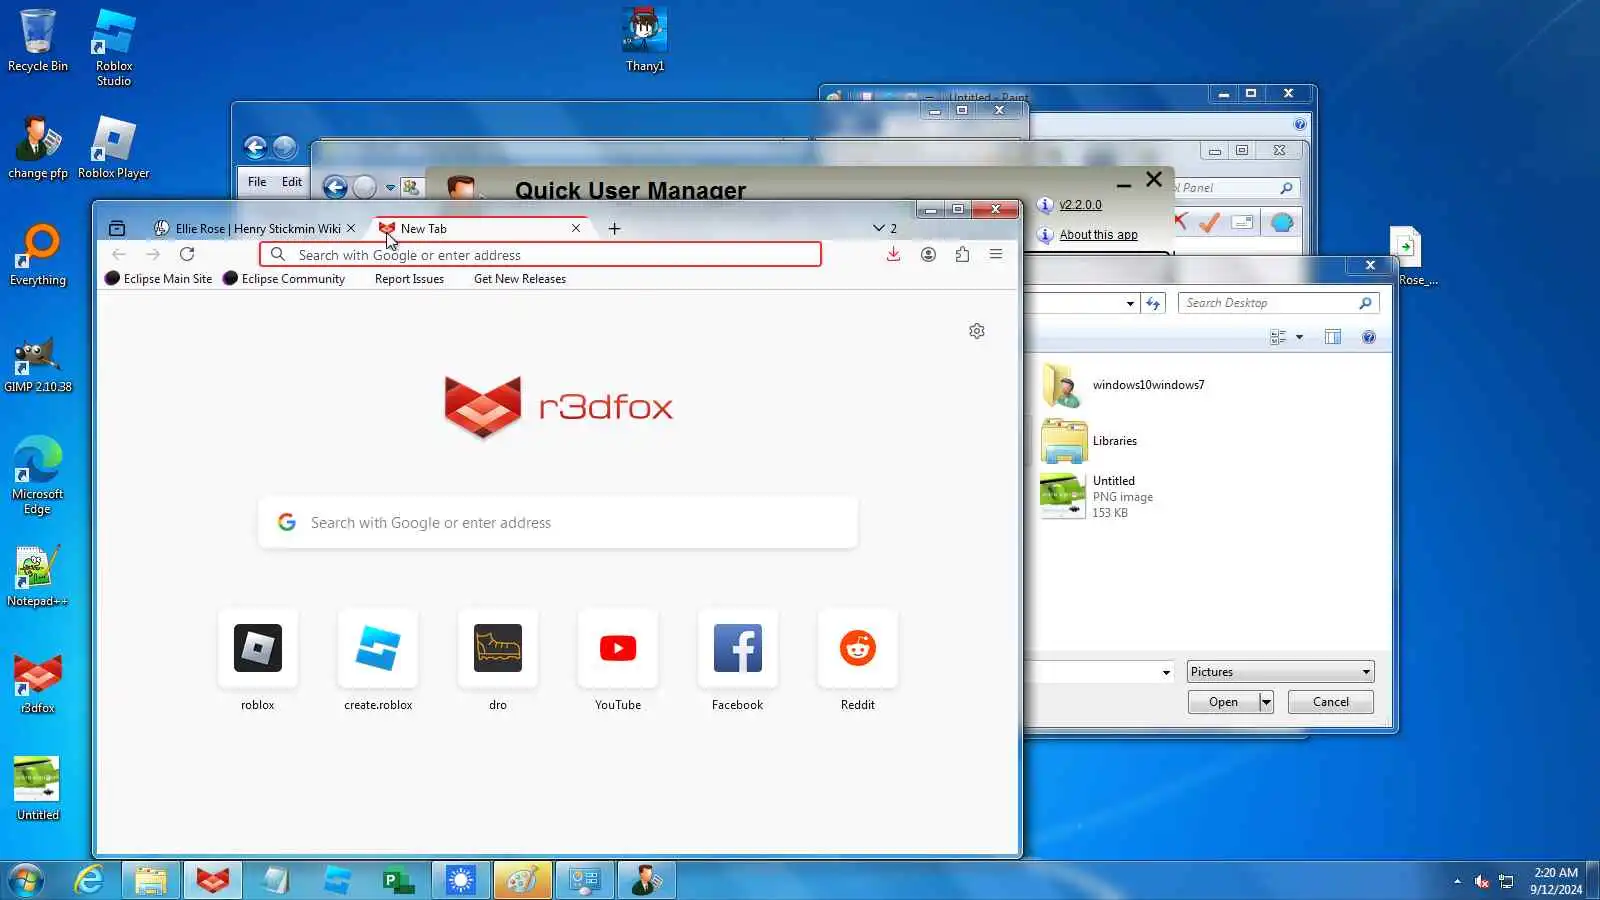Click the Open button in file dialog
The width and height of the screenshot is (1600, 900).
(1223, 702)
